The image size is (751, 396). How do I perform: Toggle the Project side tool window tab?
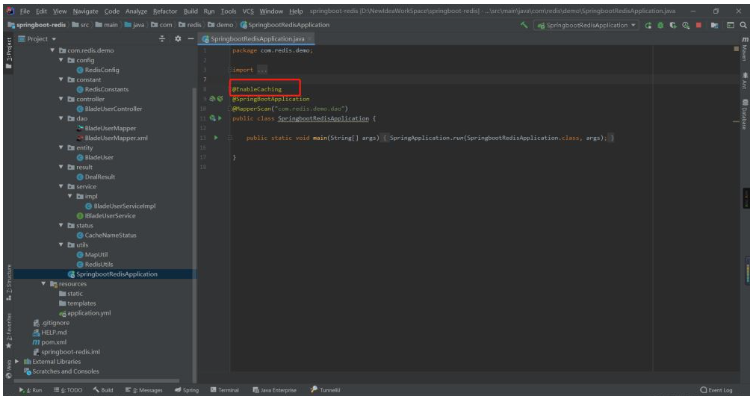tap(8, 53)
